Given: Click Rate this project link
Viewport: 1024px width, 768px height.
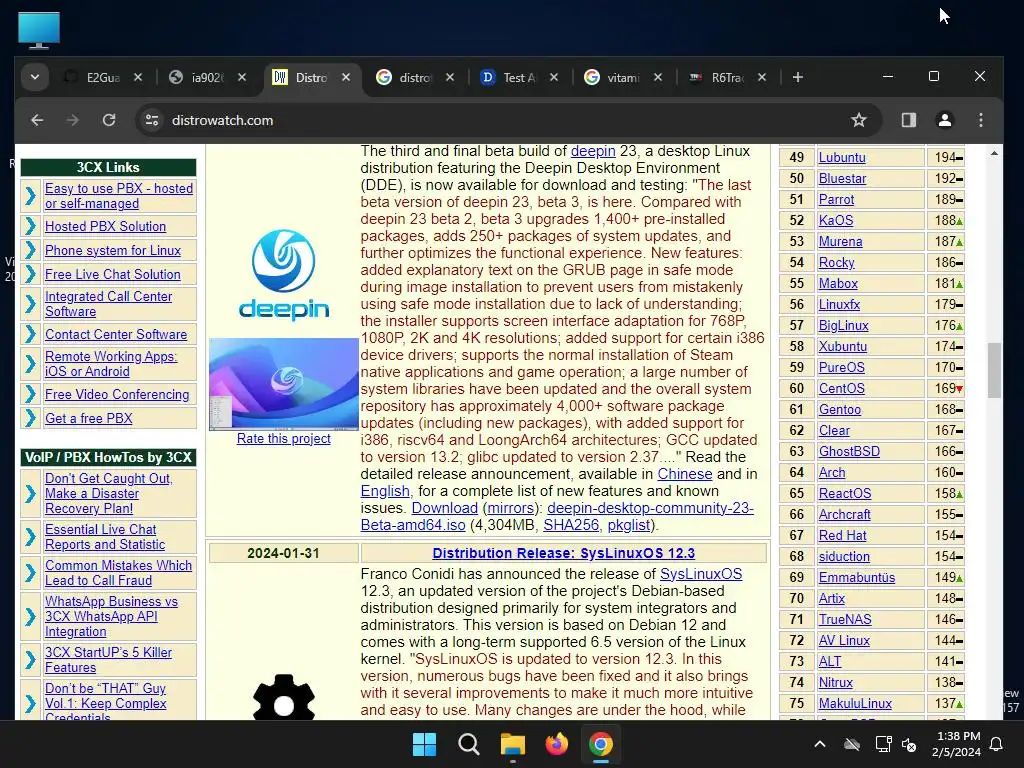Looking at the screenshot, I should point(283,439).
